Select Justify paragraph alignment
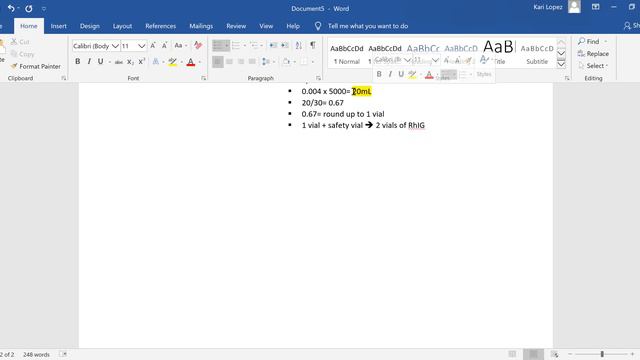Viewport: 640px width, 360px height. (252, 62)
